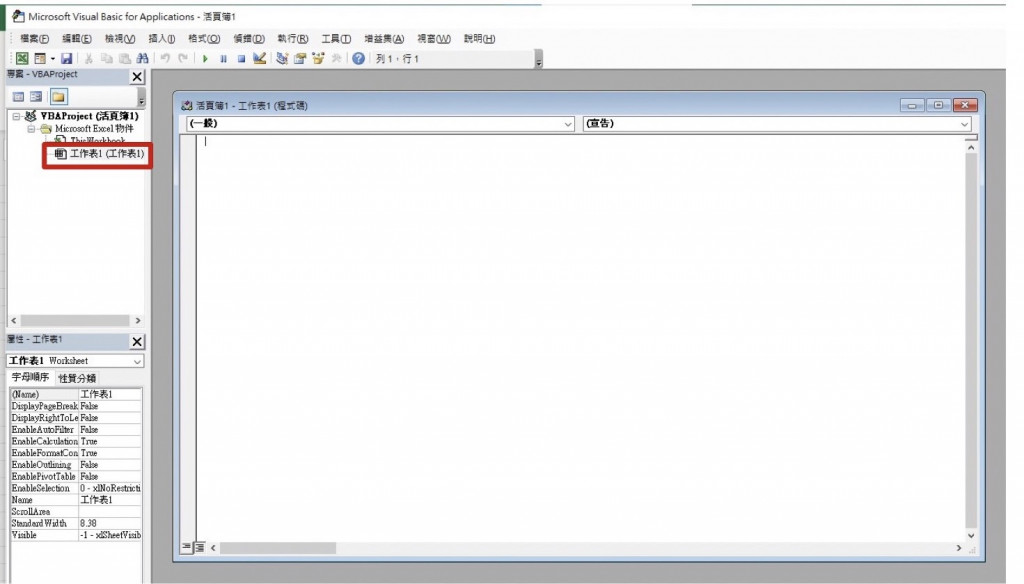Open the 檢視(V) menu
This screenshot has height=584, width=1024.
(x=120, y=39)
